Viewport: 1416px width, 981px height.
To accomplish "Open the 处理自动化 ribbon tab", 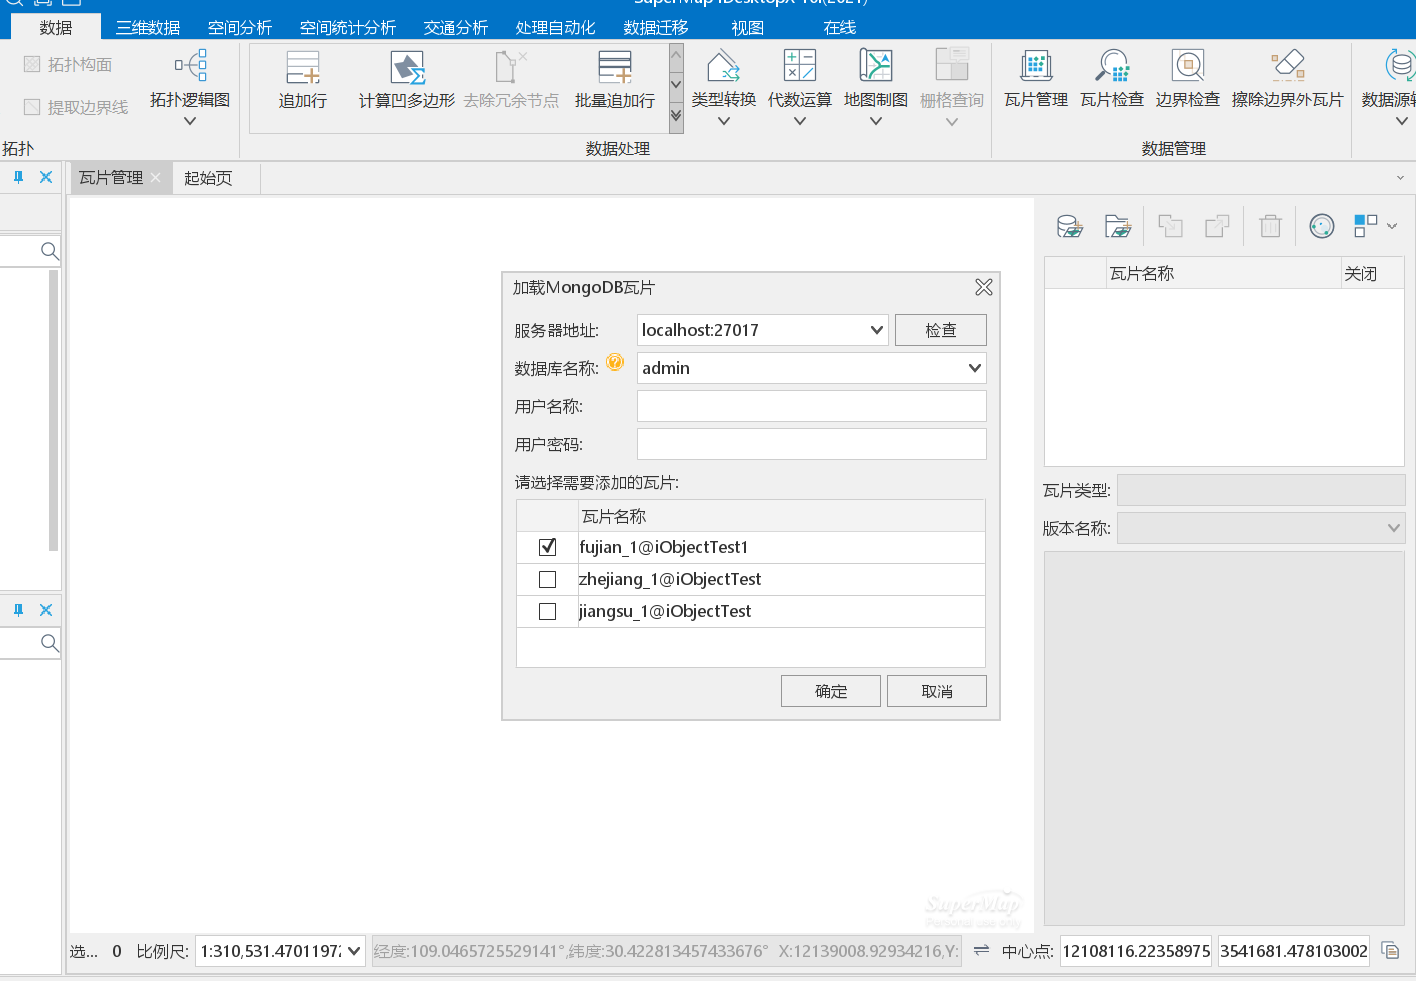I will pos(555,27).
